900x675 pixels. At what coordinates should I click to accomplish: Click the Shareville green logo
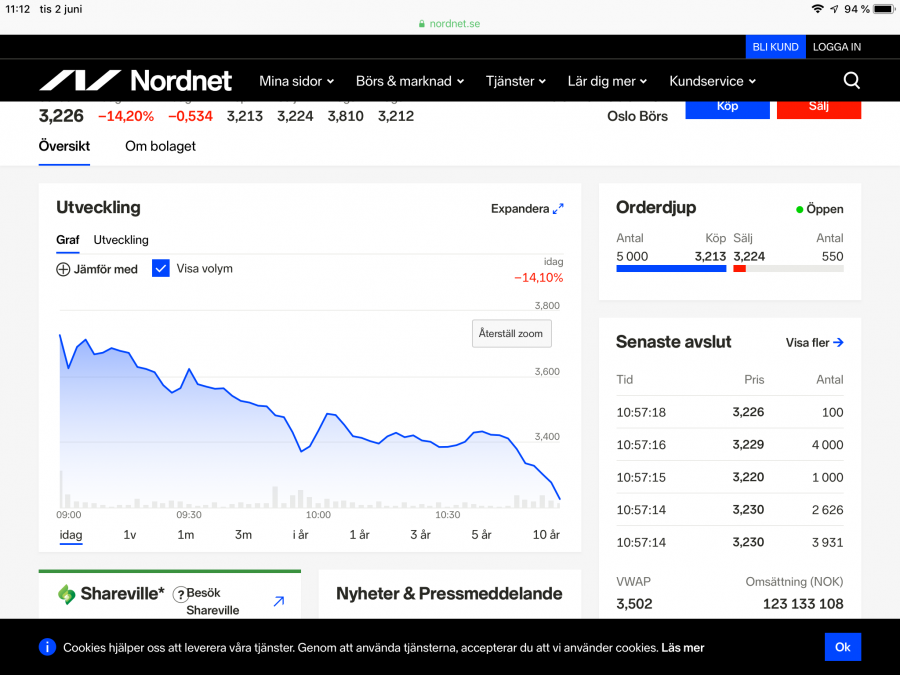(x=67, y=594)
